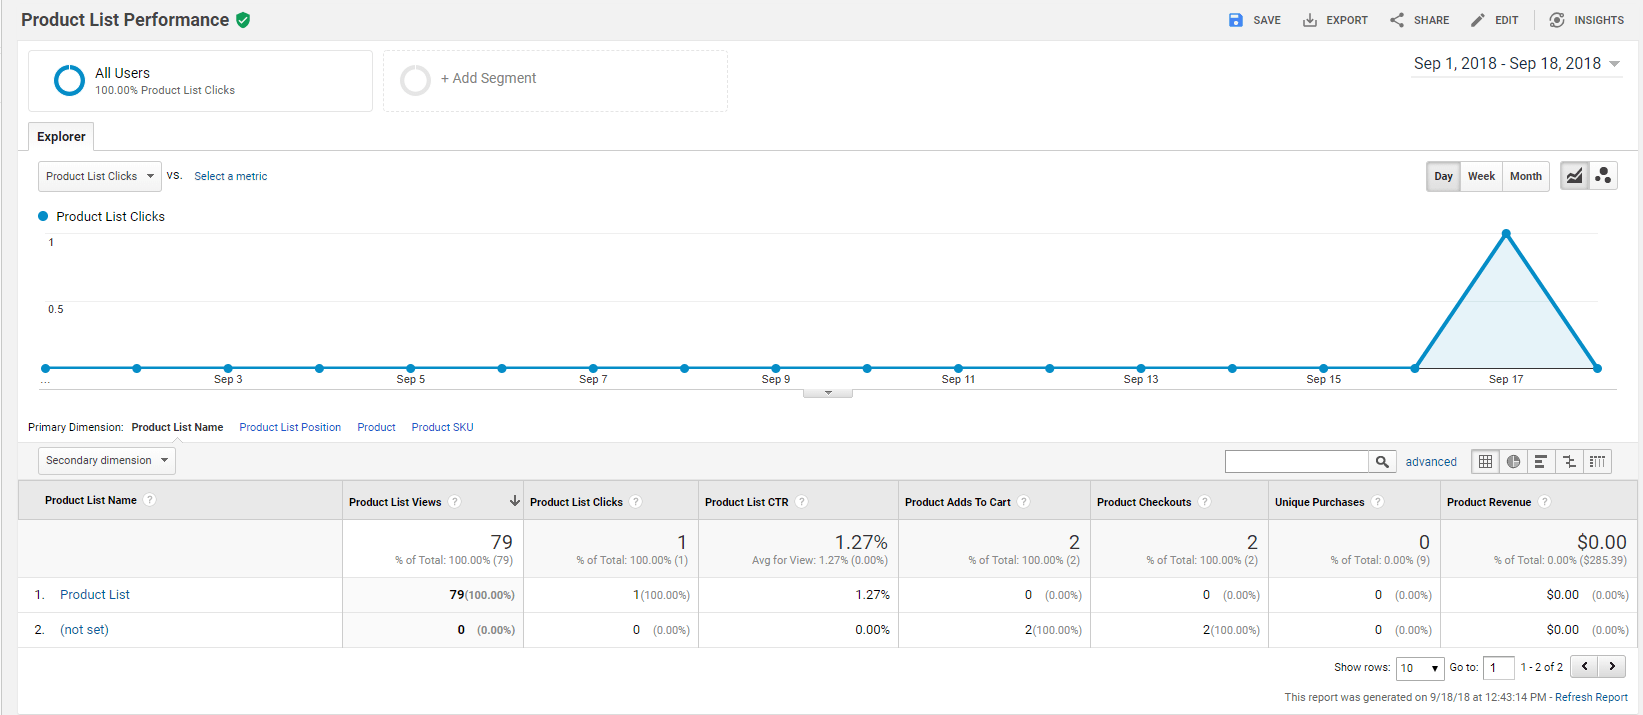Open the Insights icon
The width and height of the screenshot is (1643, 715).
(x=1557, y=20)
